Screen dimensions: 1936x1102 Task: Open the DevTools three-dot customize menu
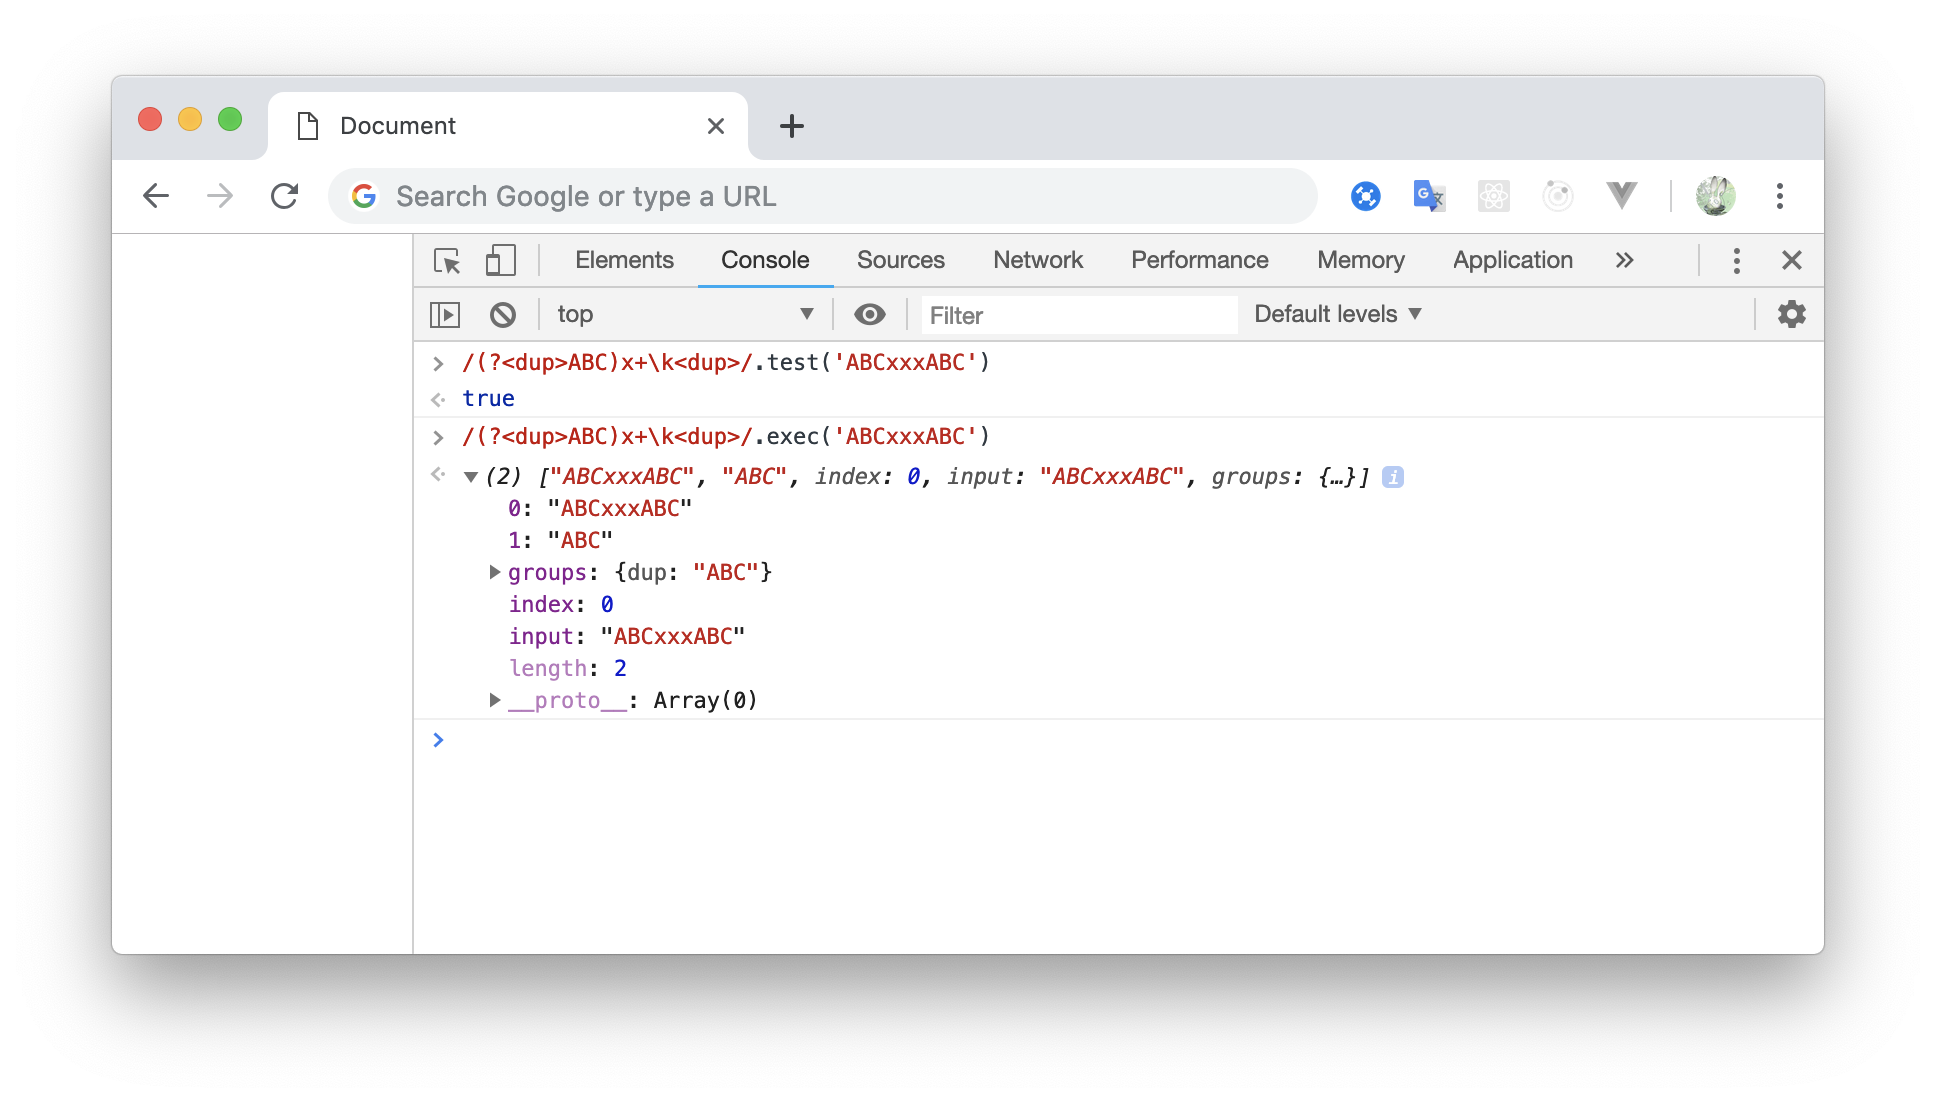pos(1736,261)
